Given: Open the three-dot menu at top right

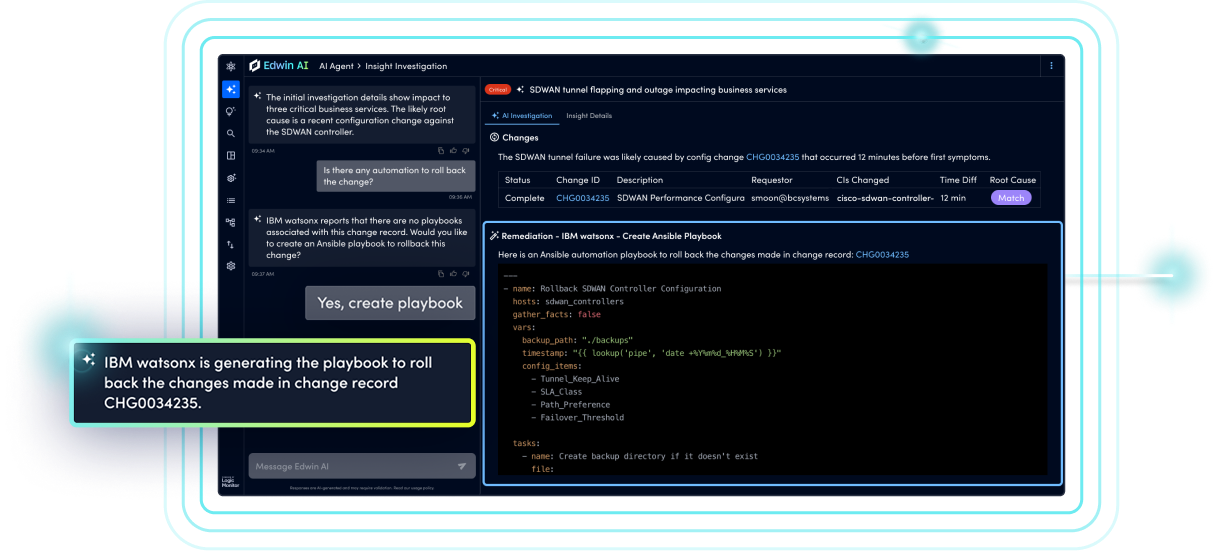Looking at the screenshot, I should (1051, 66).
